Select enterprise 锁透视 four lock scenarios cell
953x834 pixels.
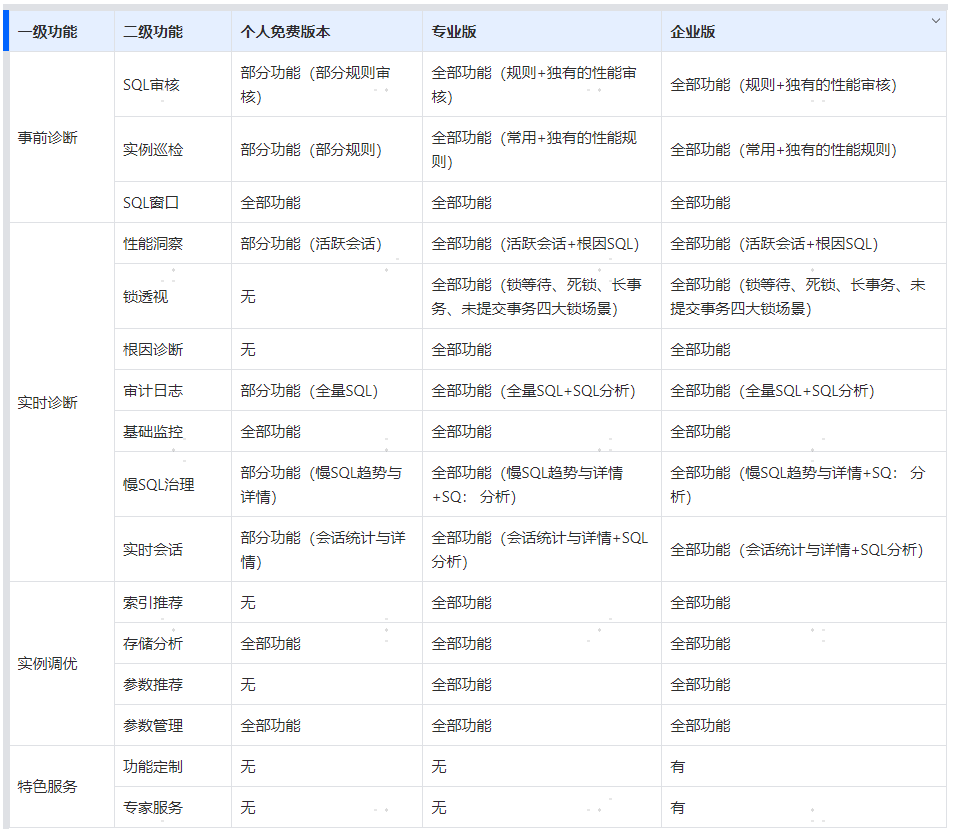(x=803, y=297)
